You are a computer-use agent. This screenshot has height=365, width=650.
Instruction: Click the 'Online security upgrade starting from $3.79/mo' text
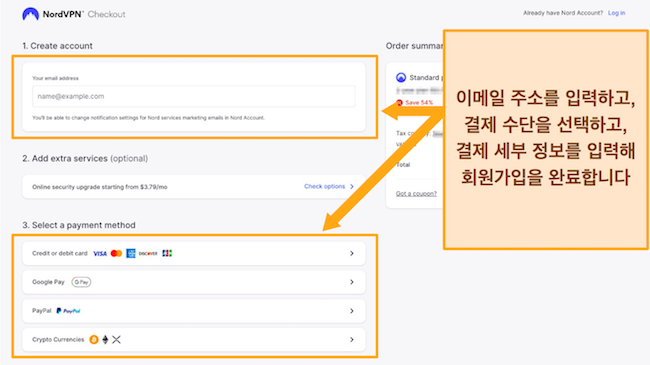[100, 187]
